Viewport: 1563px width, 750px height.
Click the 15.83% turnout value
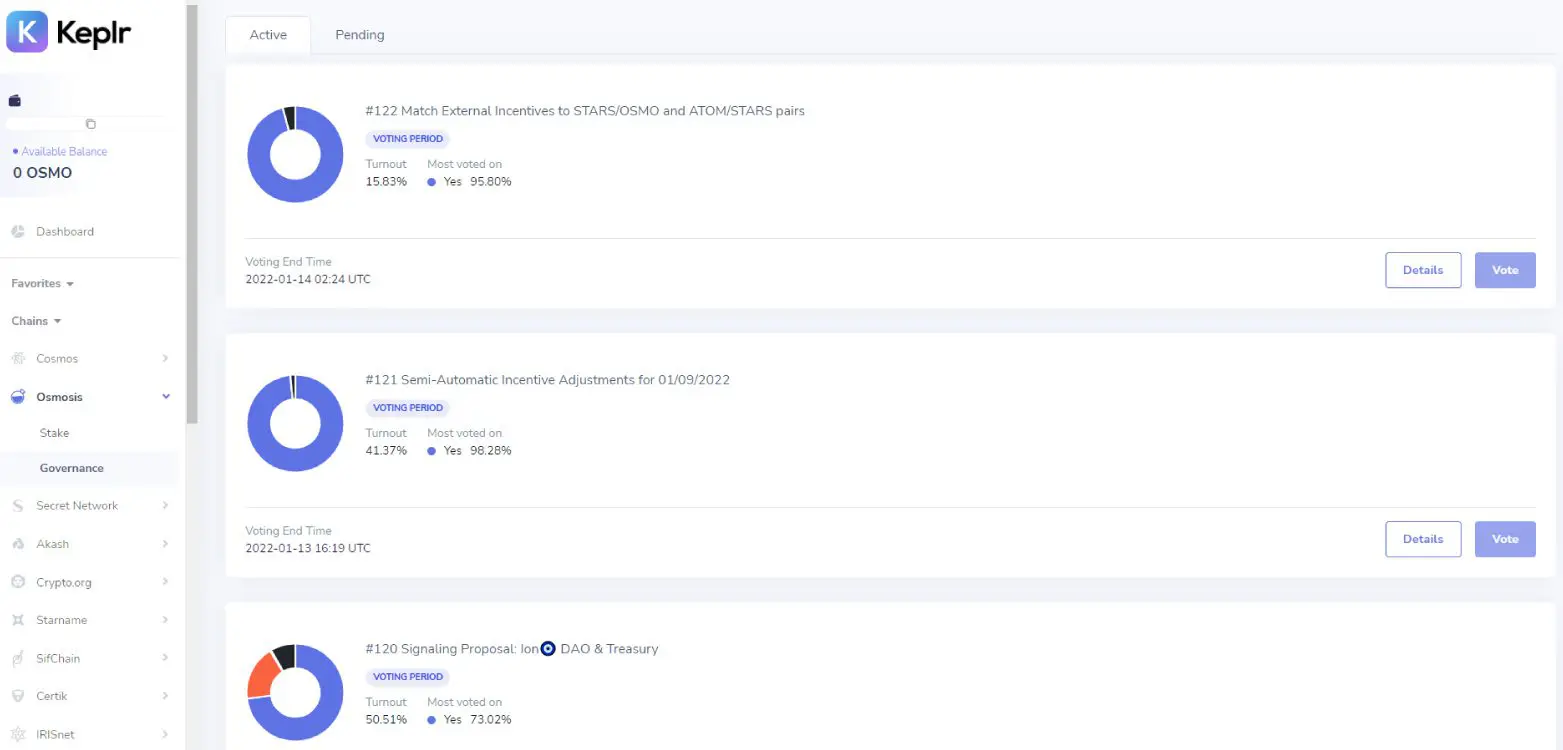pyautogui.click(x=386, y=182)
